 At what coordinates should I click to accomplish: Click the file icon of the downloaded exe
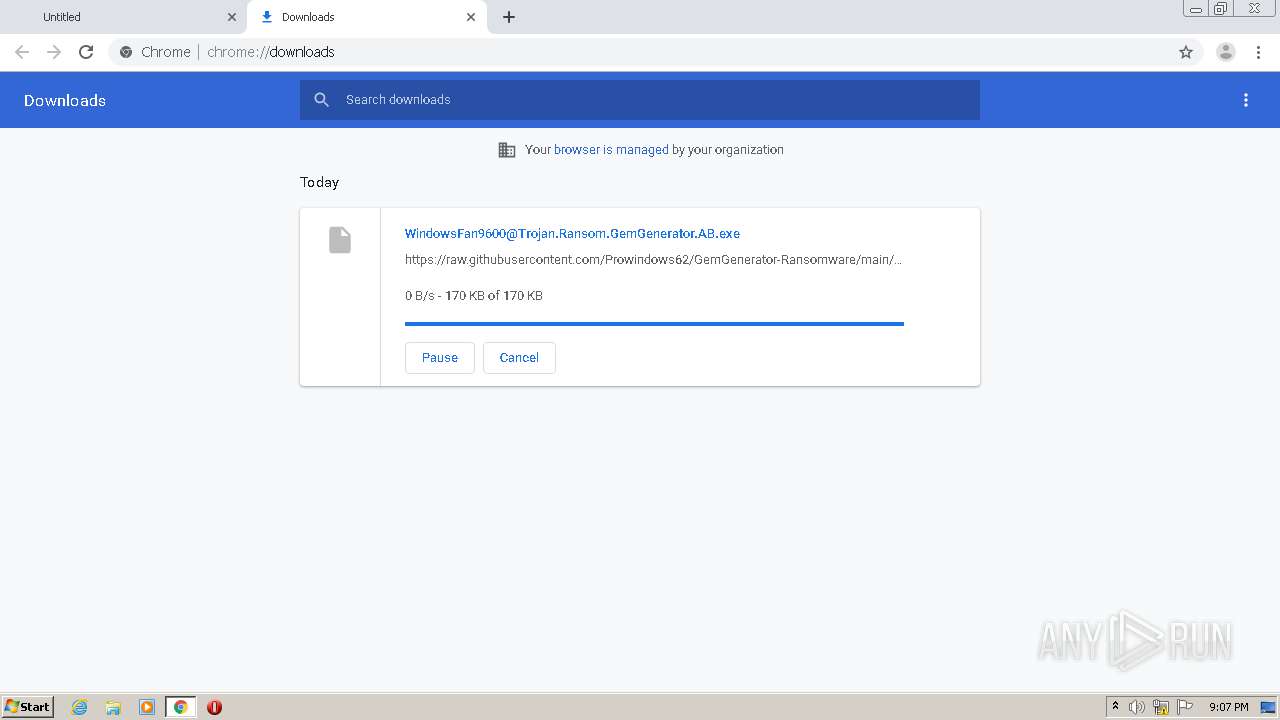(x=340, y=240)
